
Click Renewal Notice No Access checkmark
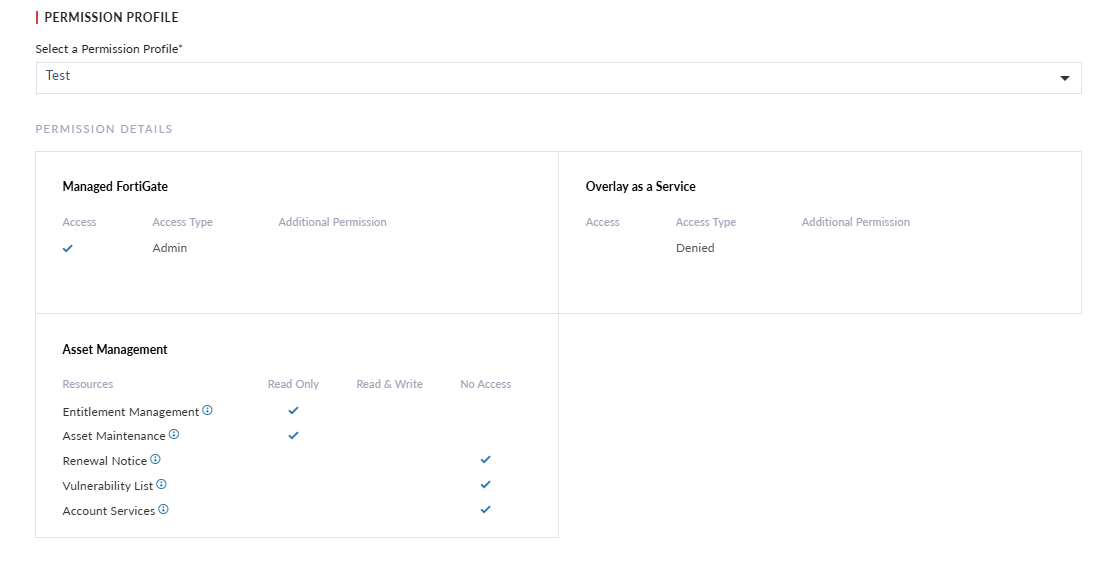tap(485, 460)
